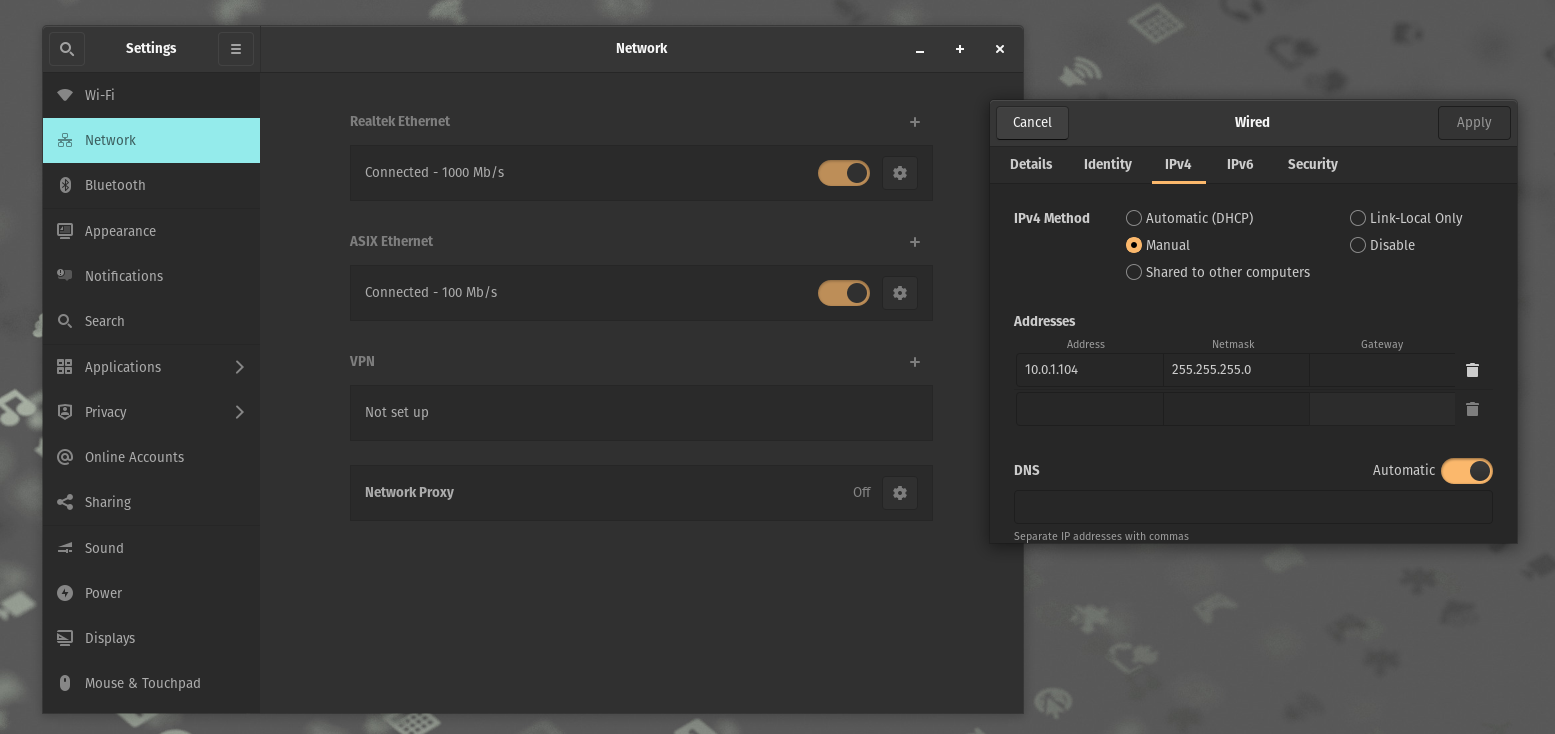Click the Privacy sidebar icon

point(65,412)
